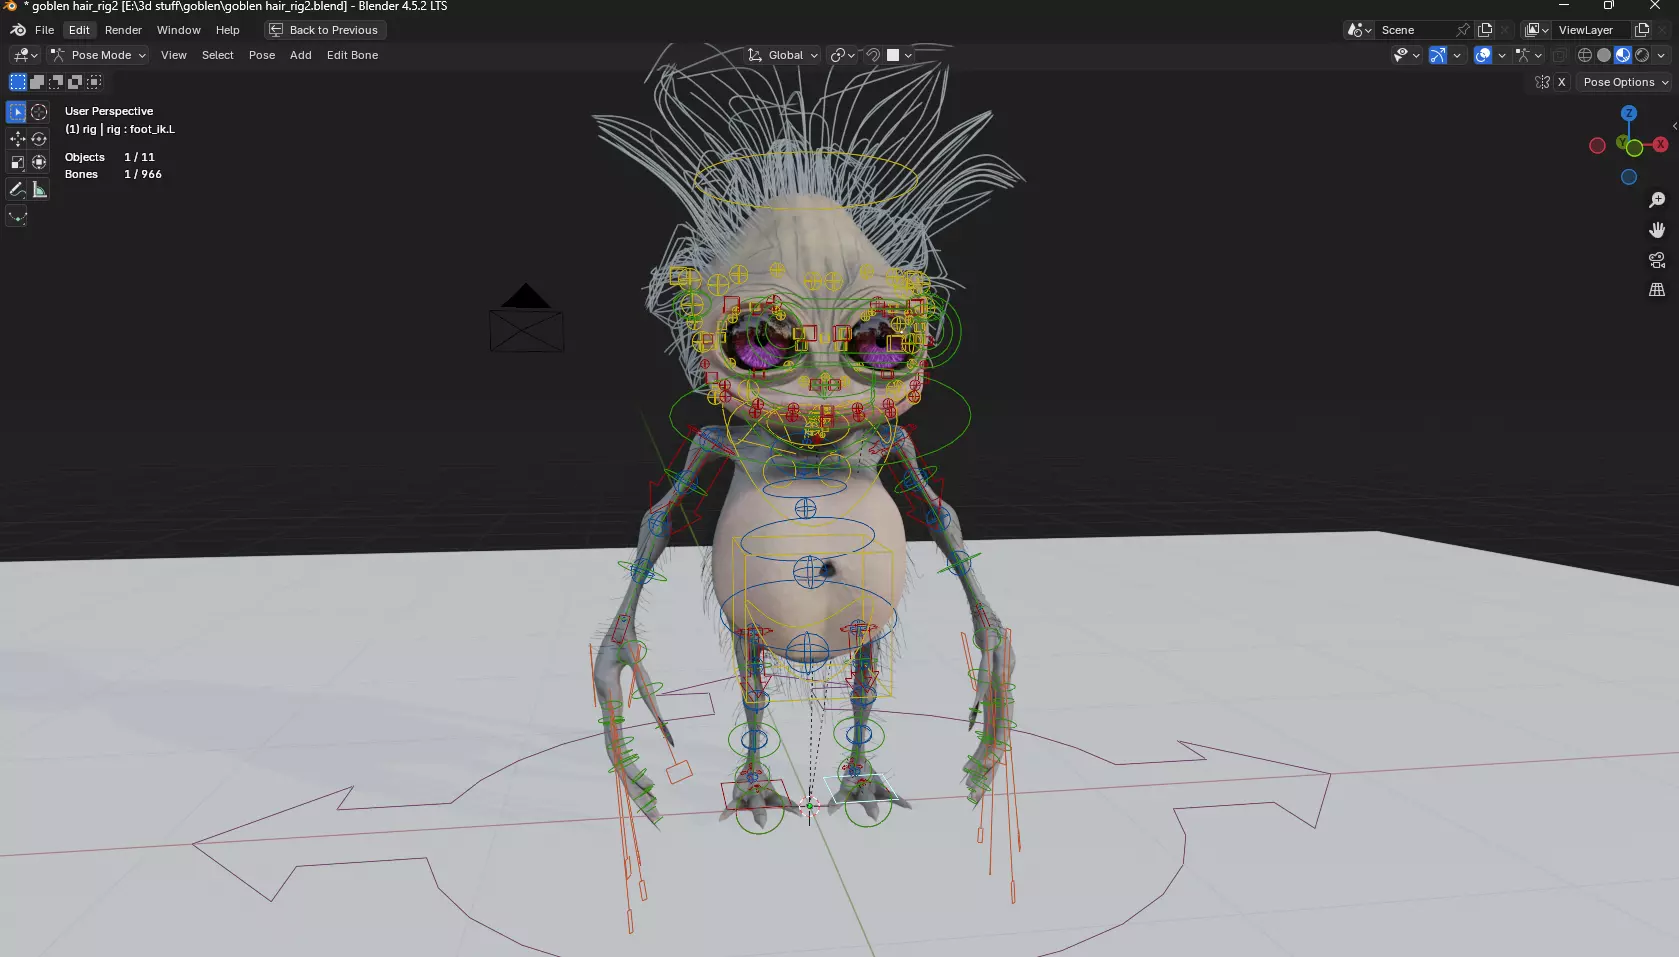Image resolution: width=1679 pixels, height=957 pixels.
Task: Switch to Material Preview shading
Action: pos(1623,55)
